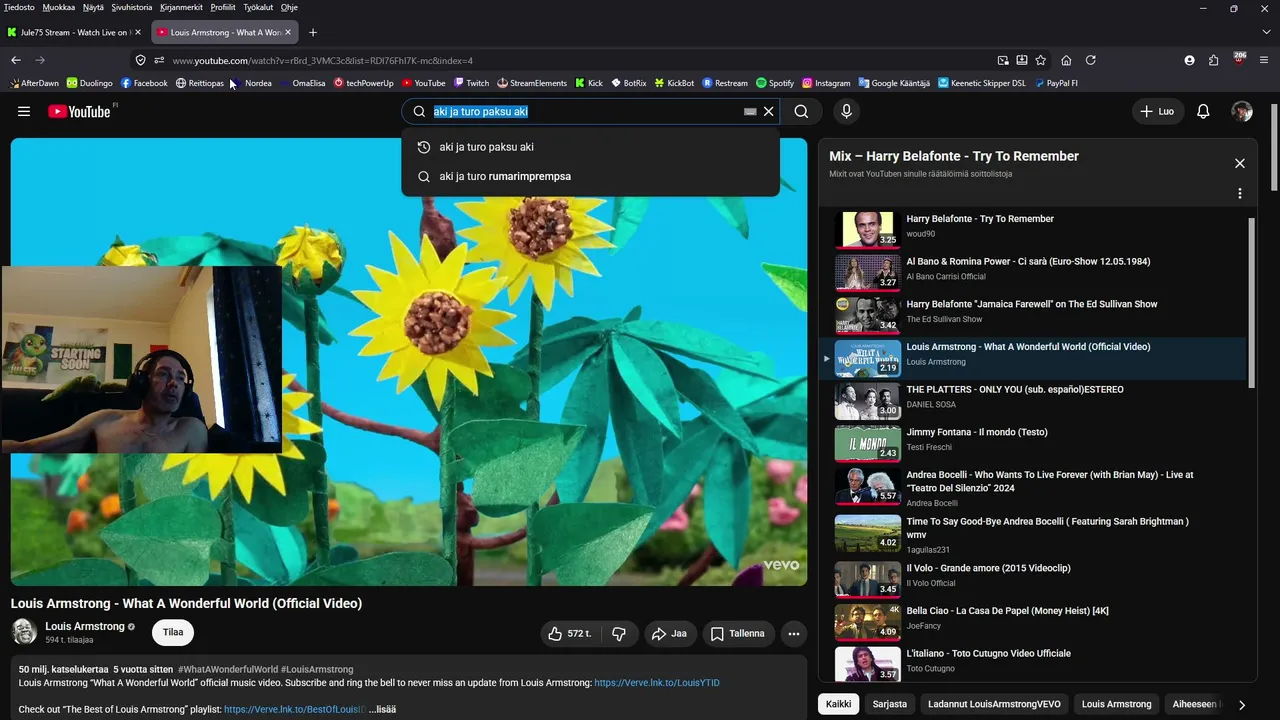Open the Louis Armstrong channel name link

coord(85,626)
